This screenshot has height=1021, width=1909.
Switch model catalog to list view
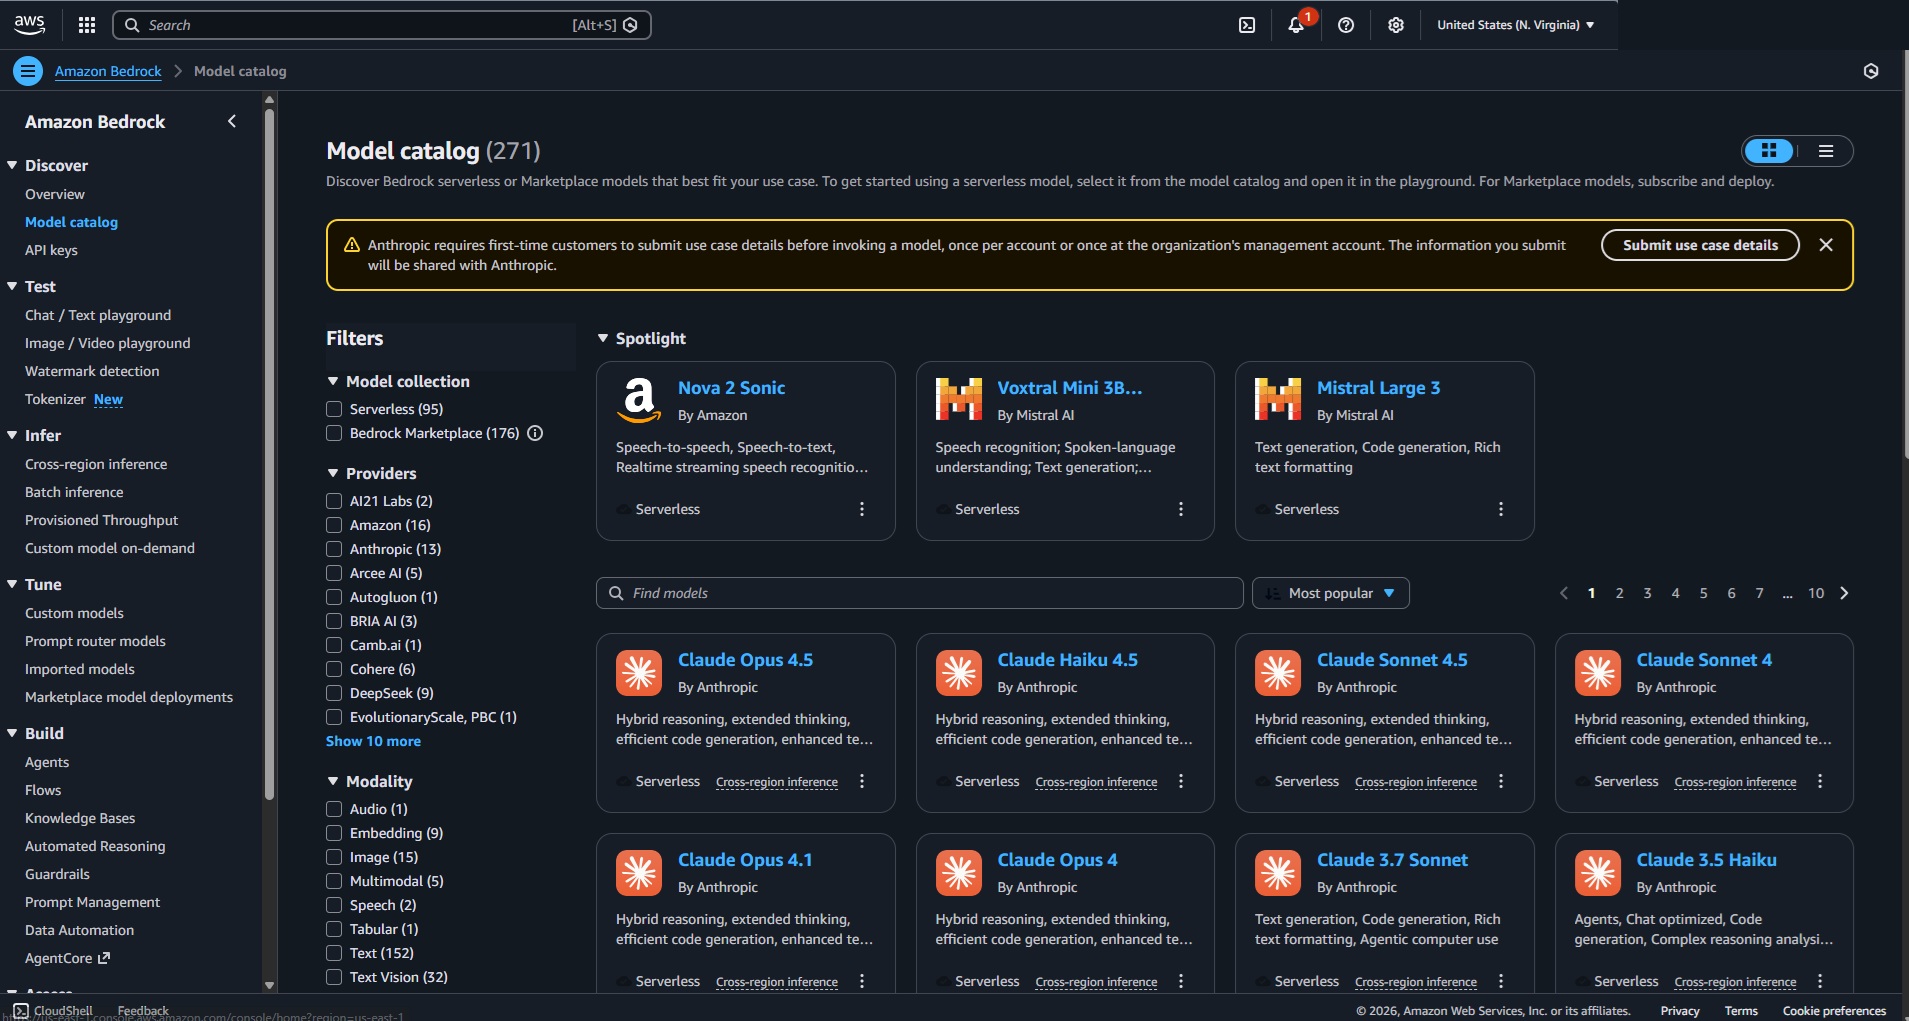[x=1825, y=151]
